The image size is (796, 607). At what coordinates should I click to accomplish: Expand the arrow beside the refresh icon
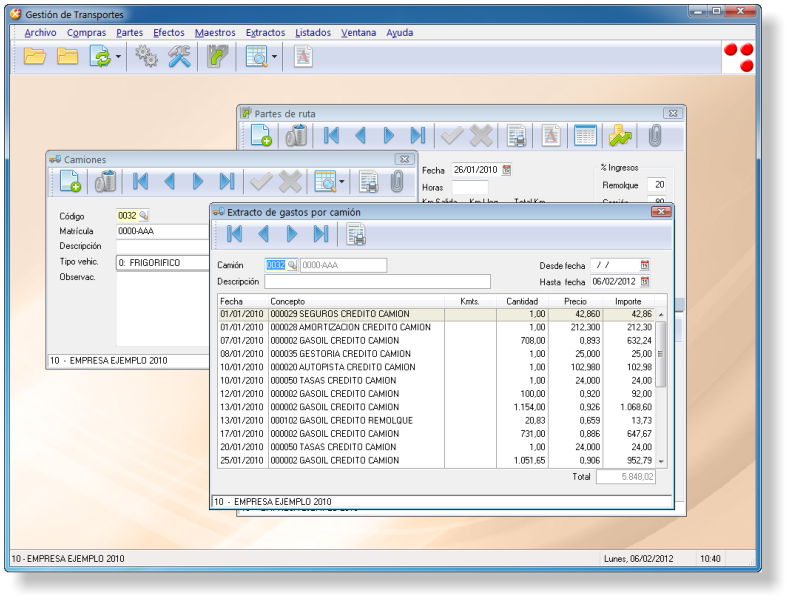point(118,56)
